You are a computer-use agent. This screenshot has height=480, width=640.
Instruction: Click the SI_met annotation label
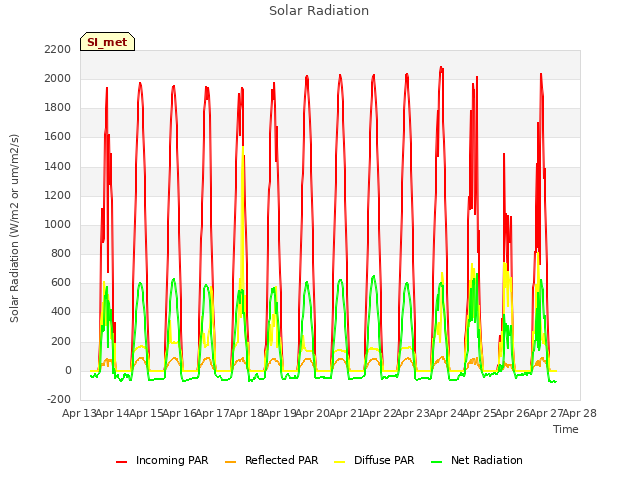pos(107,42)
